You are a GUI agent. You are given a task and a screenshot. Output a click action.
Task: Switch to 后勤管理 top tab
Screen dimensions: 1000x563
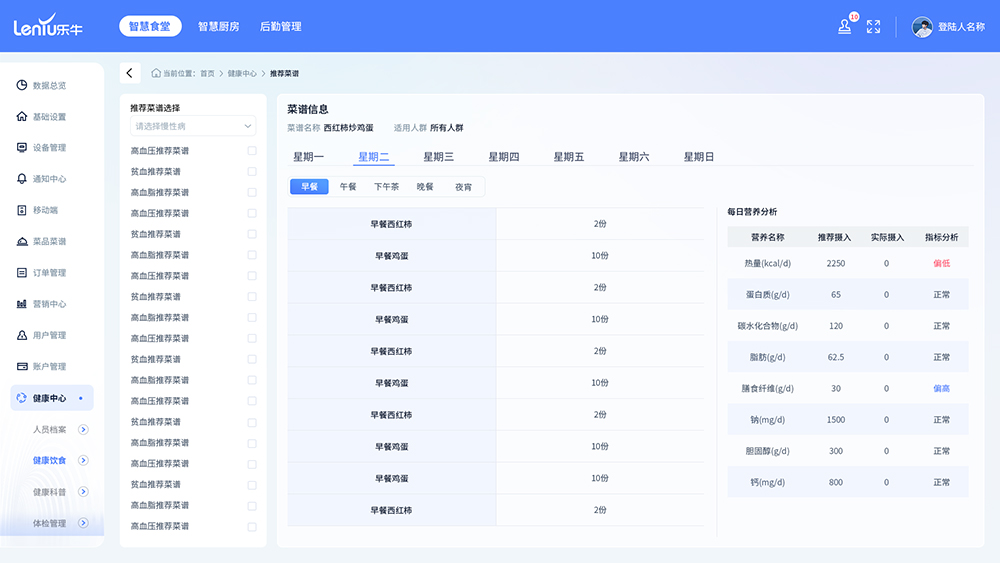click(281, 26)
